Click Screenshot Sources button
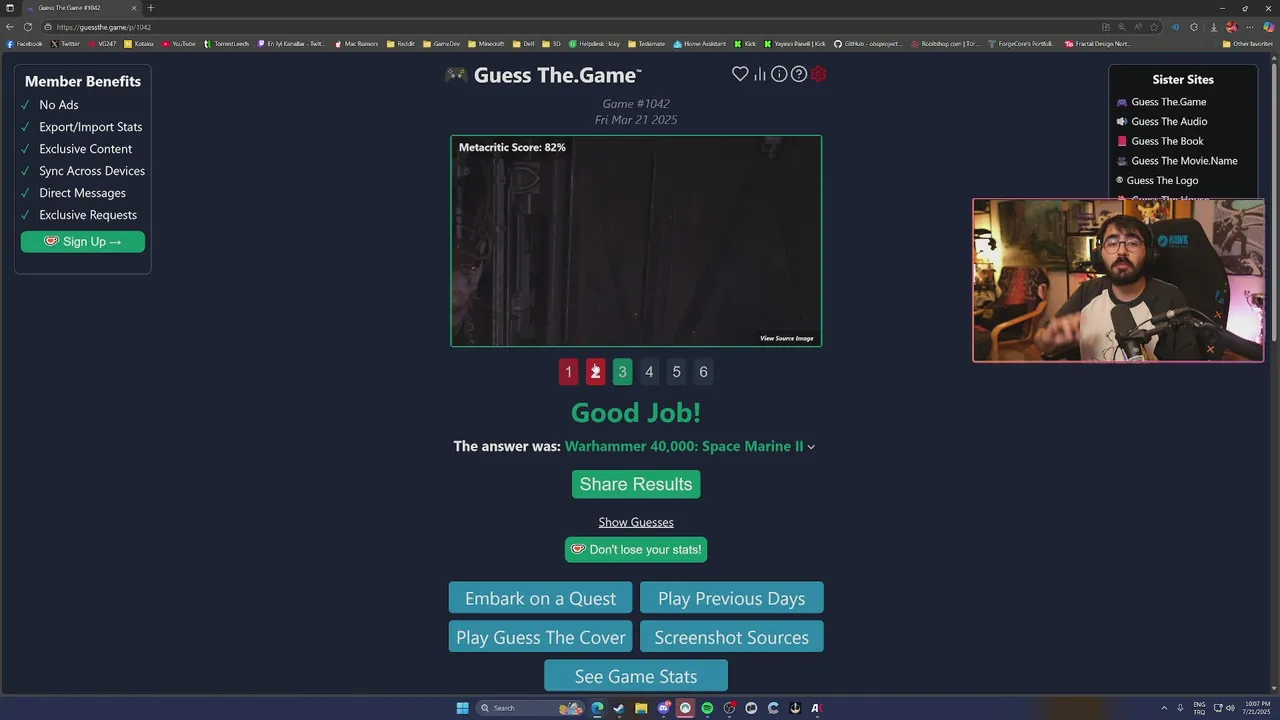This screenshot has width=1280, height=720. (731, 637)
